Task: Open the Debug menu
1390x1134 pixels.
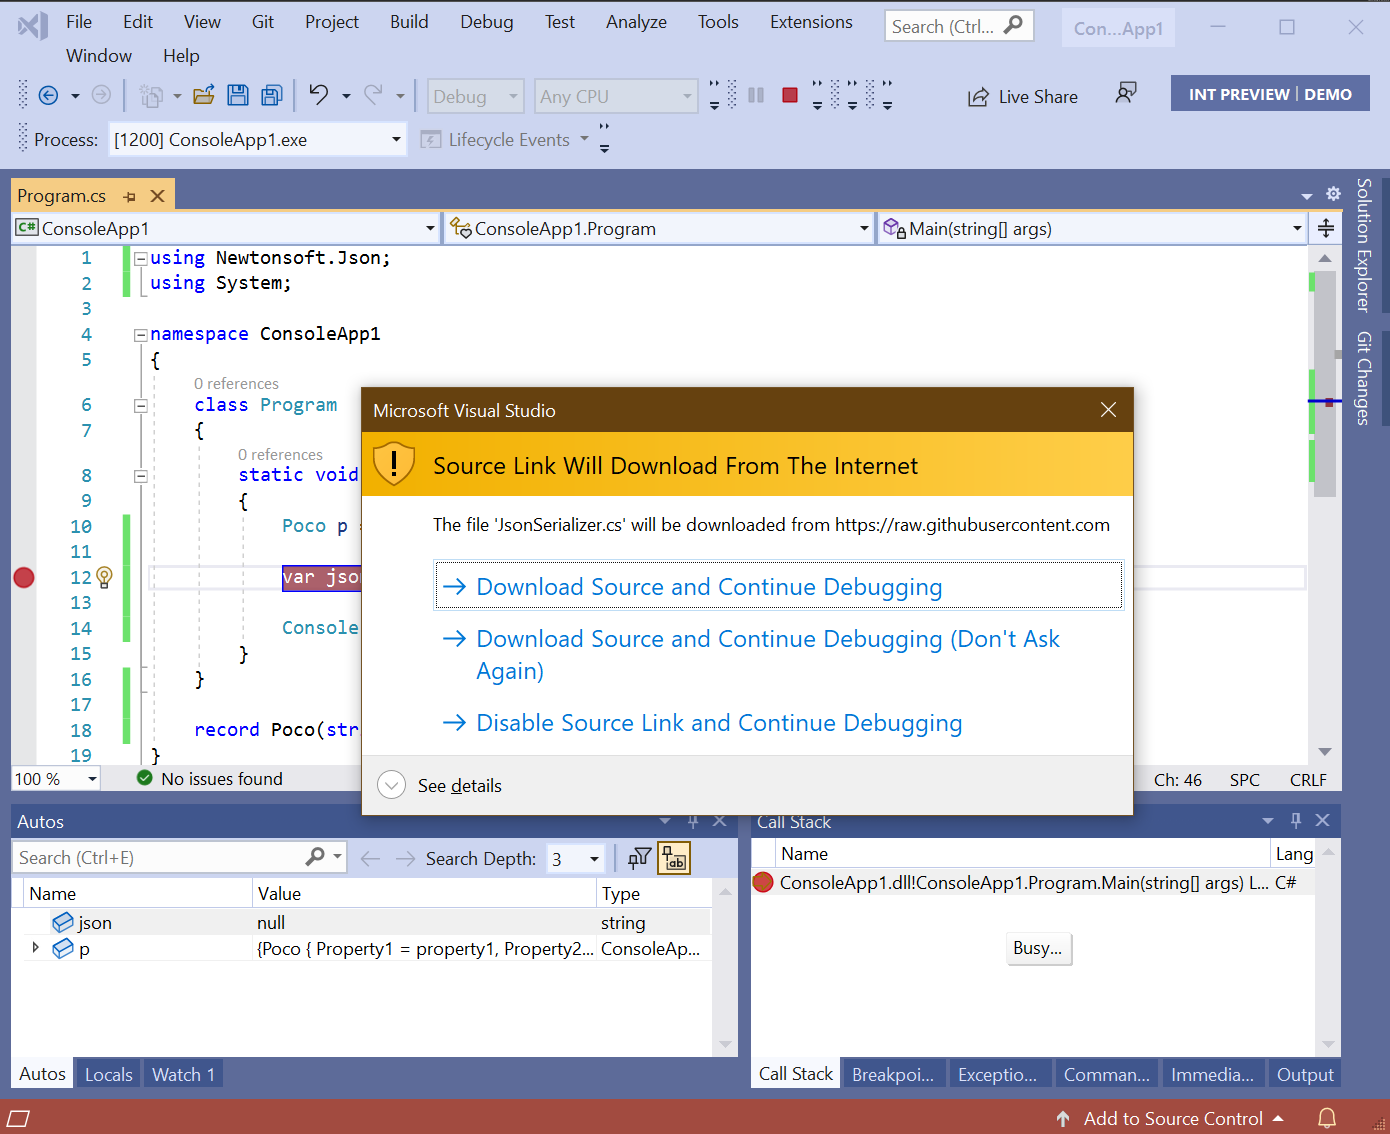Action: (x=487, y=22)
